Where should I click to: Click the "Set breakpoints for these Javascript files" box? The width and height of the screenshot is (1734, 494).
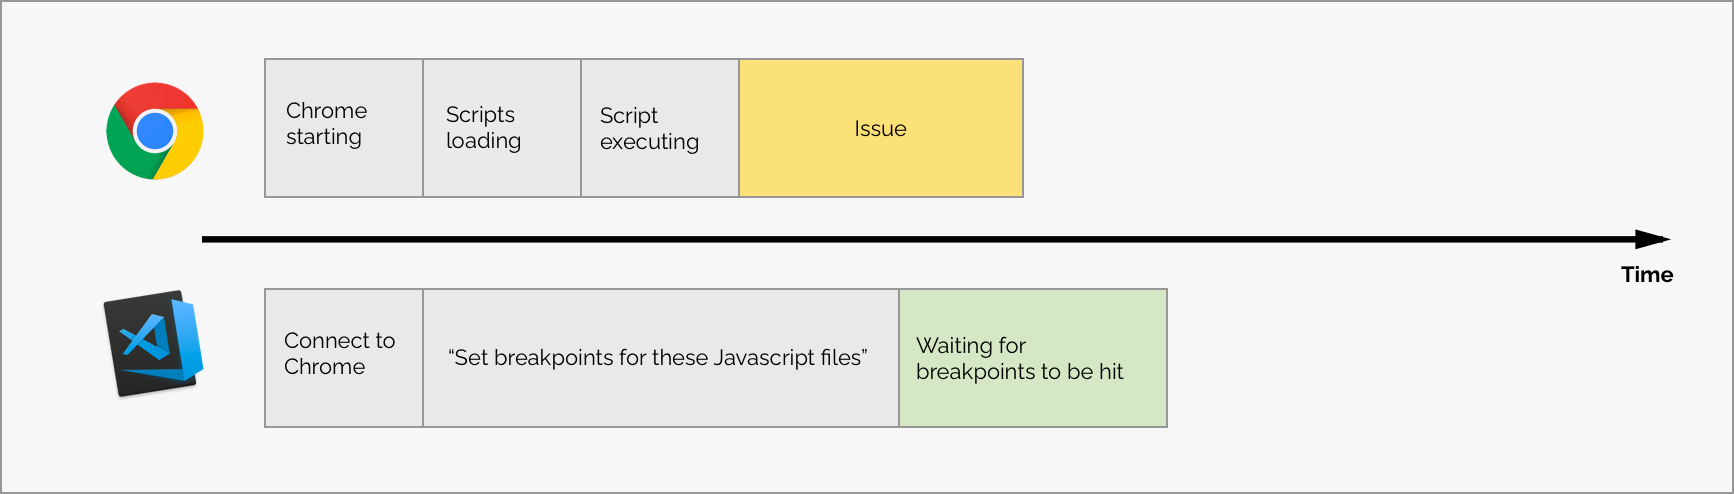661,358
